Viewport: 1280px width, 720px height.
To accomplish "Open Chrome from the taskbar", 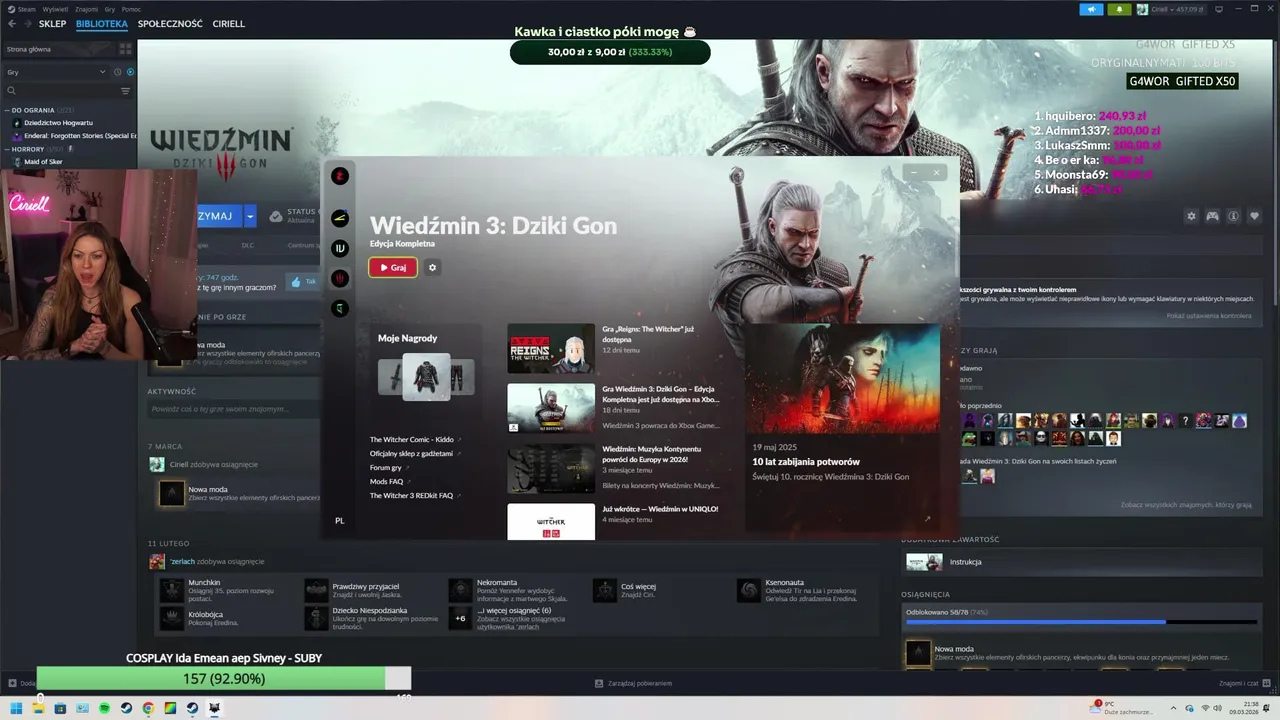I will 148,709.
